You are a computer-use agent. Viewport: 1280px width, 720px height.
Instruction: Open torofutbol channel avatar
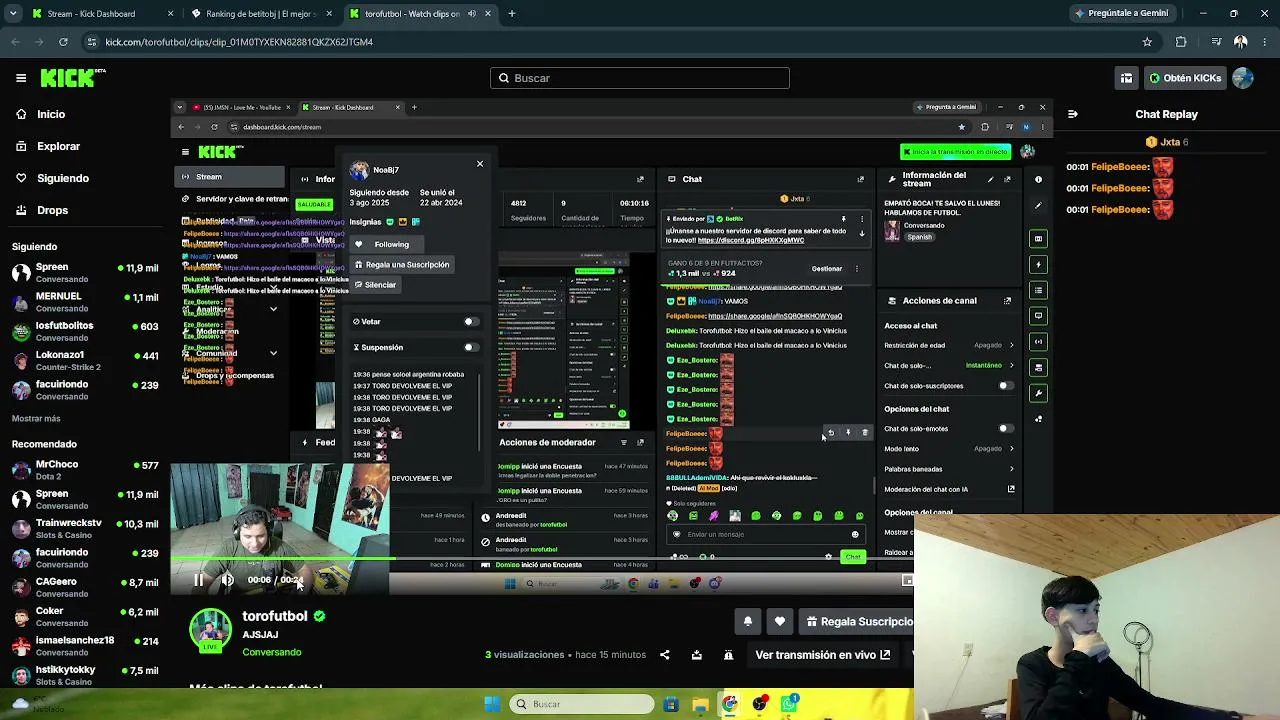click(x=210, y=630)
